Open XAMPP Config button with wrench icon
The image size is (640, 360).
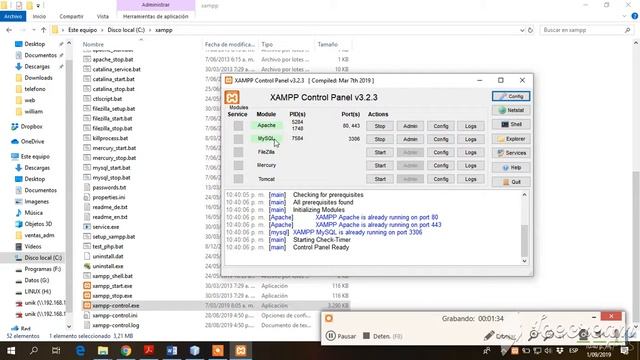pos(511,96)
